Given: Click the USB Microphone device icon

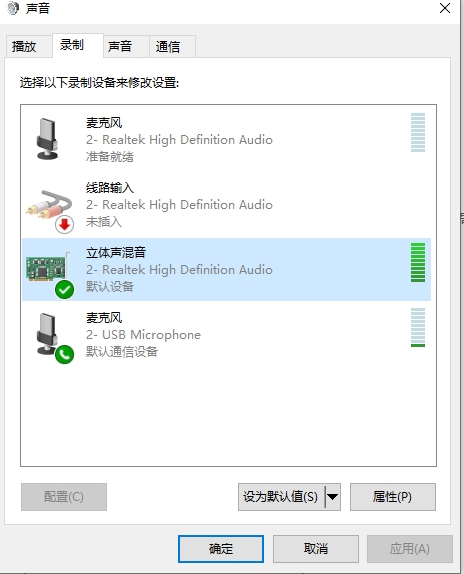Looking at the screenshot, I should (46, 334).
